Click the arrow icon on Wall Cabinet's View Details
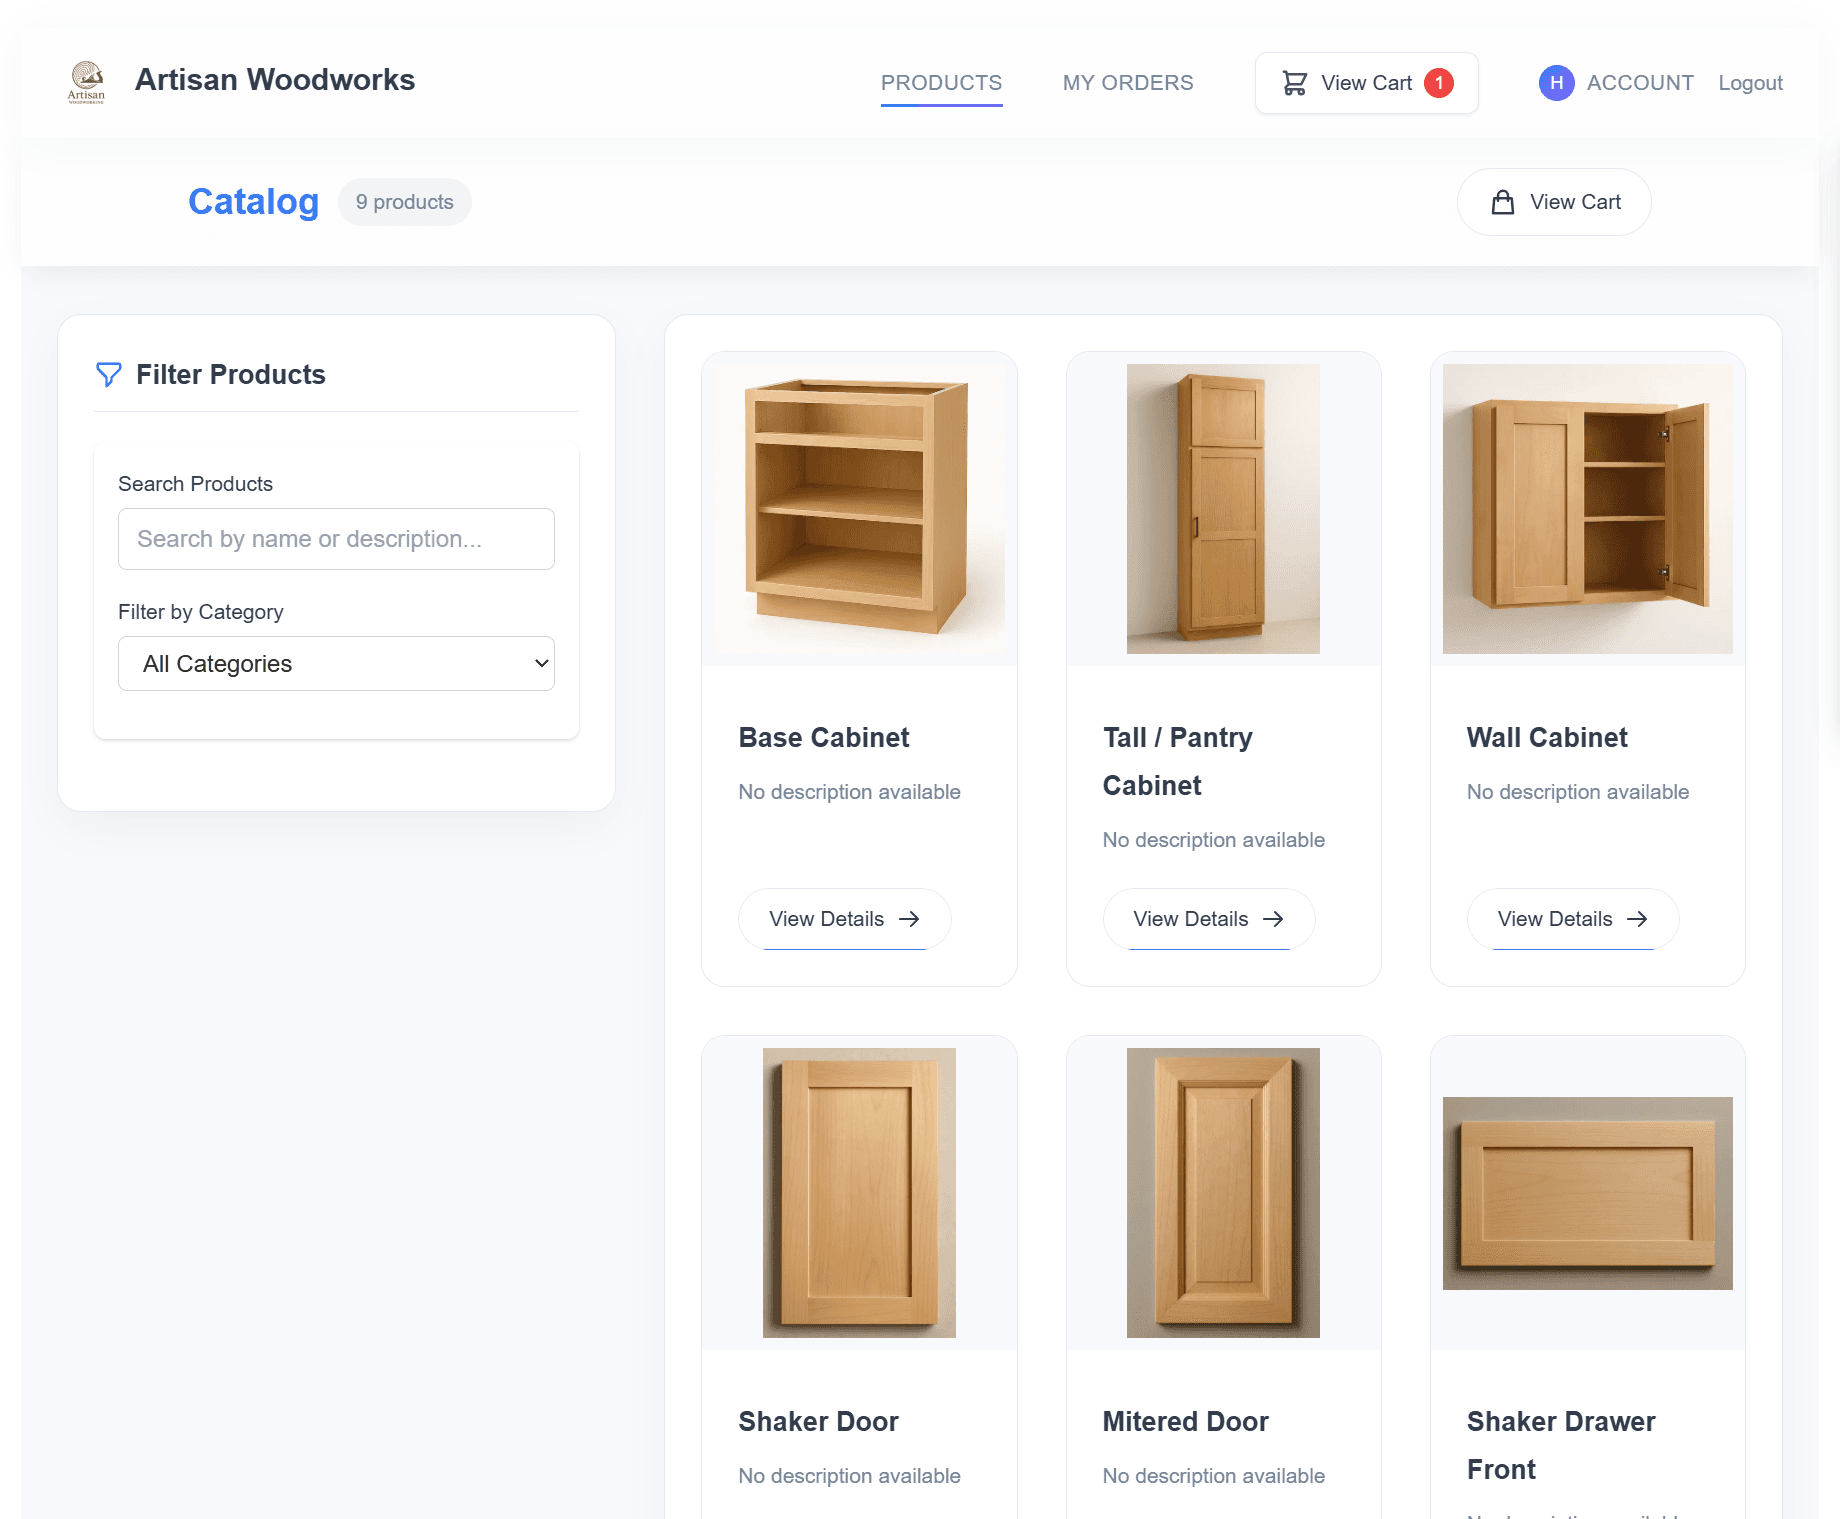Screen dimensions: 1840x1519 tap(1638, 919)
